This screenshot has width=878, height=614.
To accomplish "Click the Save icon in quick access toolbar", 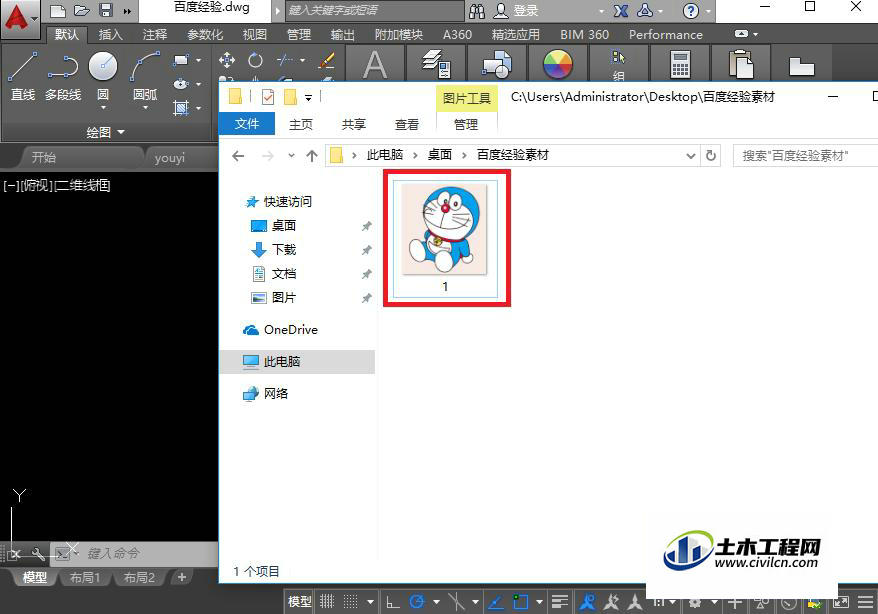I will (x=105, y=10).
